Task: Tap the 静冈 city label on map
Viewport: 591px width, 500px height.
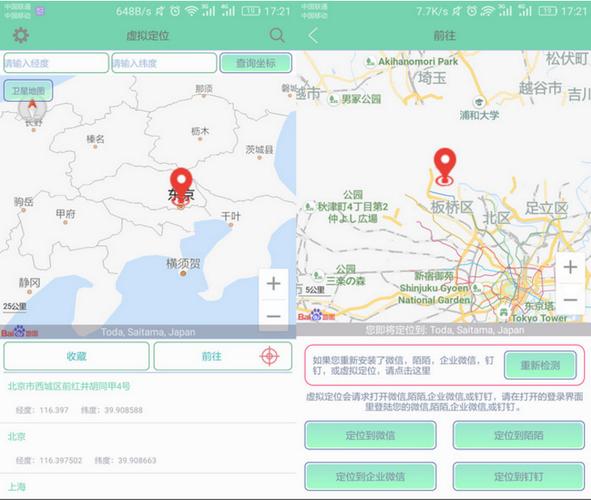Action: pos(29,283)
